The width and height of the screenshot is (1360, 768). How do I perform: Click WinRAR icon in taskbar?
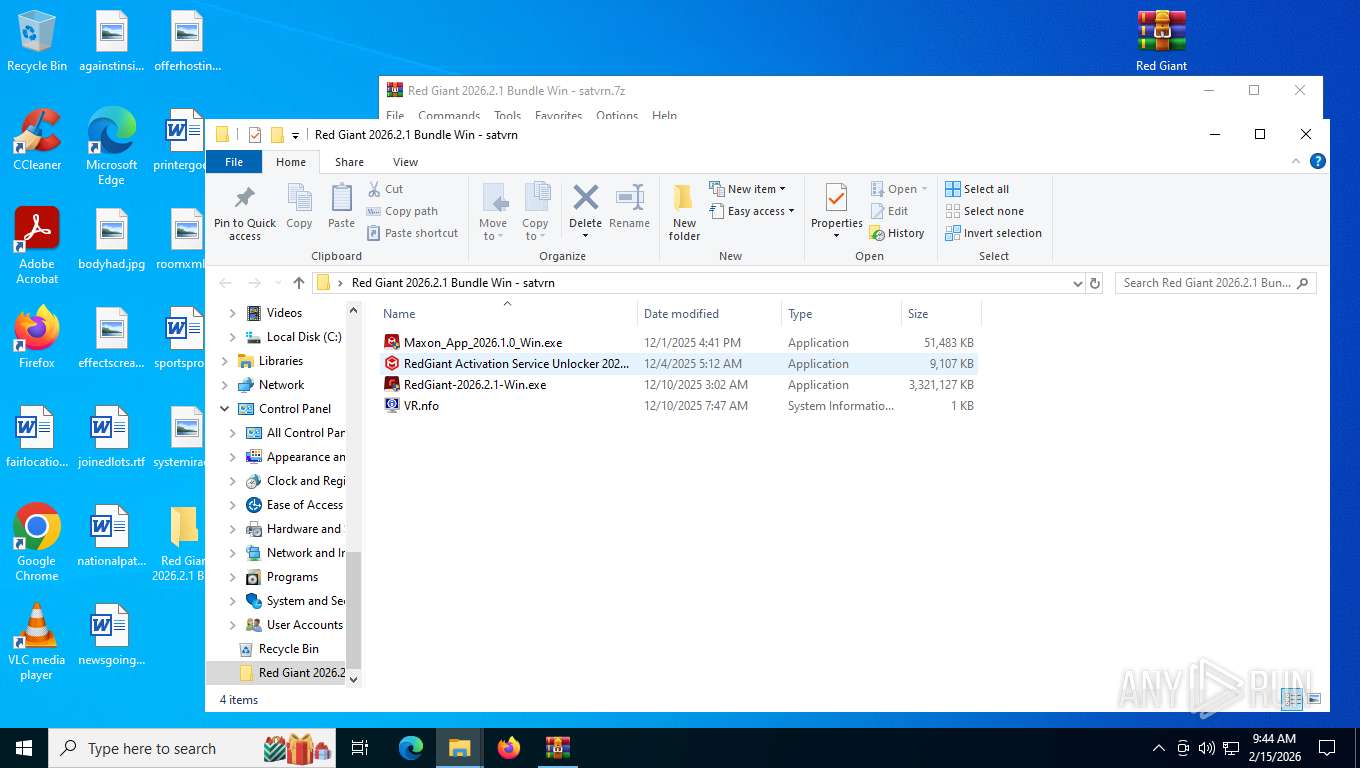[x=558, y=748]
